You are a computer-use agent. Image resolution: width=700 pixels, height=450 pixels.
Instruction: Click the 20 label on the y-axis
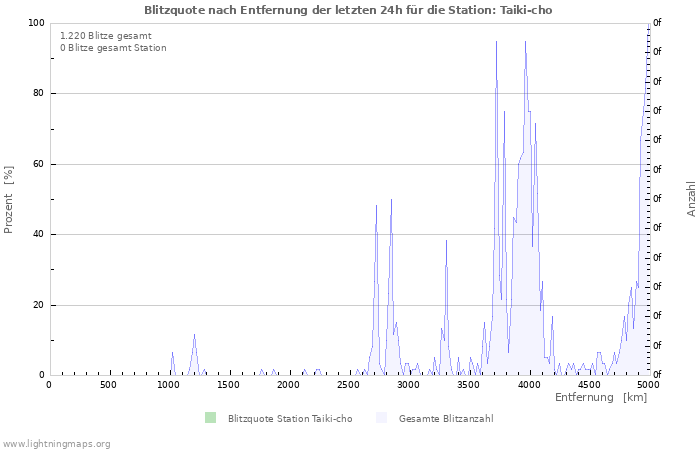pyautogui.click(x=38, y=305)
